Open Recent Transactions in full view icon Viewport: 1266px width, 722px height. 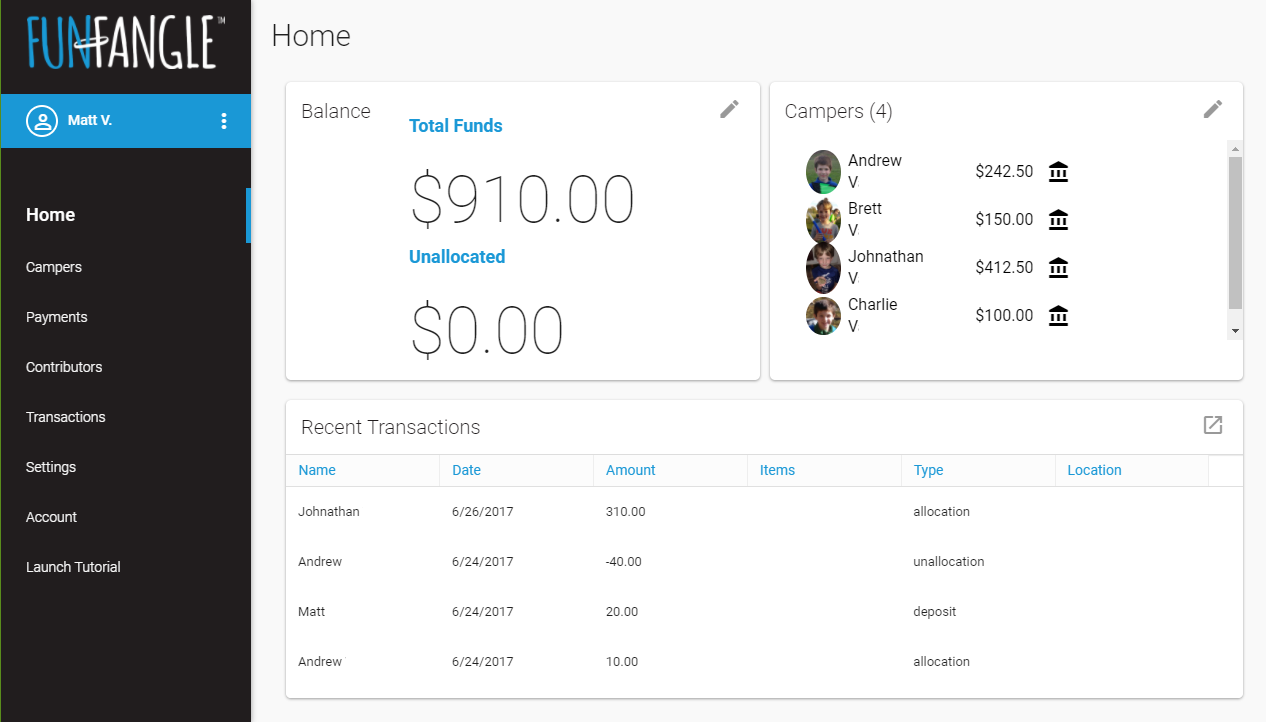coord(1212,425)
